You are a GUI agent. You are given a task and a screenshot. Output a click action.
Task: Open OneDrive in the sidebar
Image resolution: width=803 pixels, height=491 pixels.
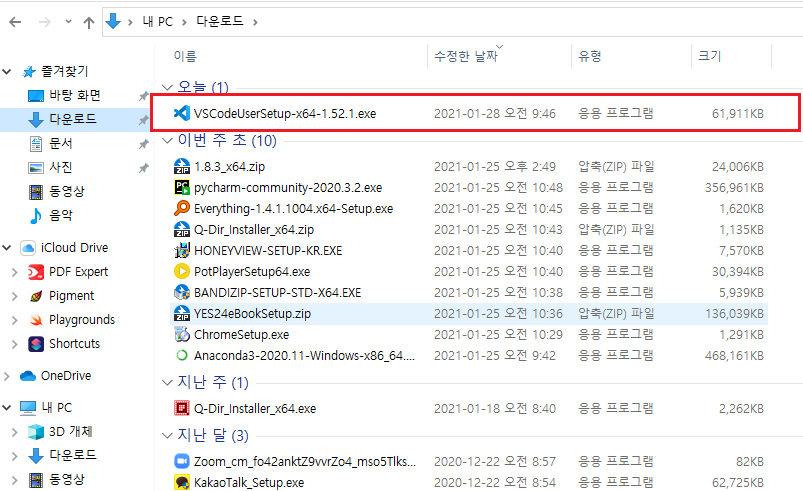pos(66,376)
